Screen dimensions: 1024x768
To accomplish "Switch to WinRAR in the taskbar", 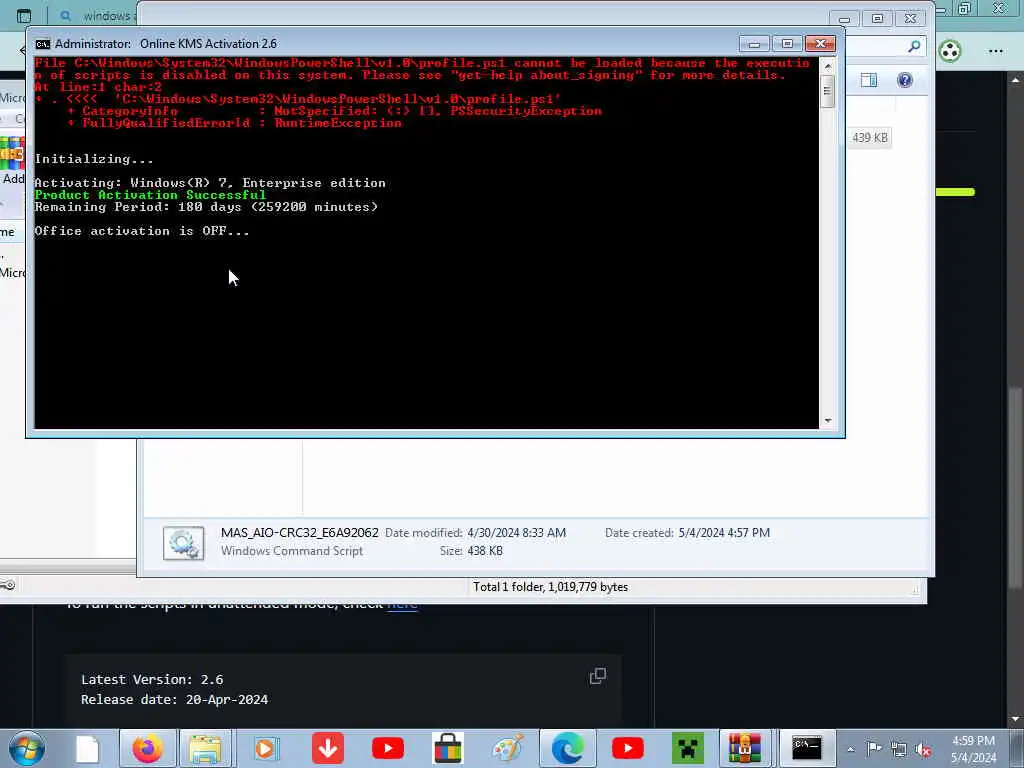I will pos(745,748).
